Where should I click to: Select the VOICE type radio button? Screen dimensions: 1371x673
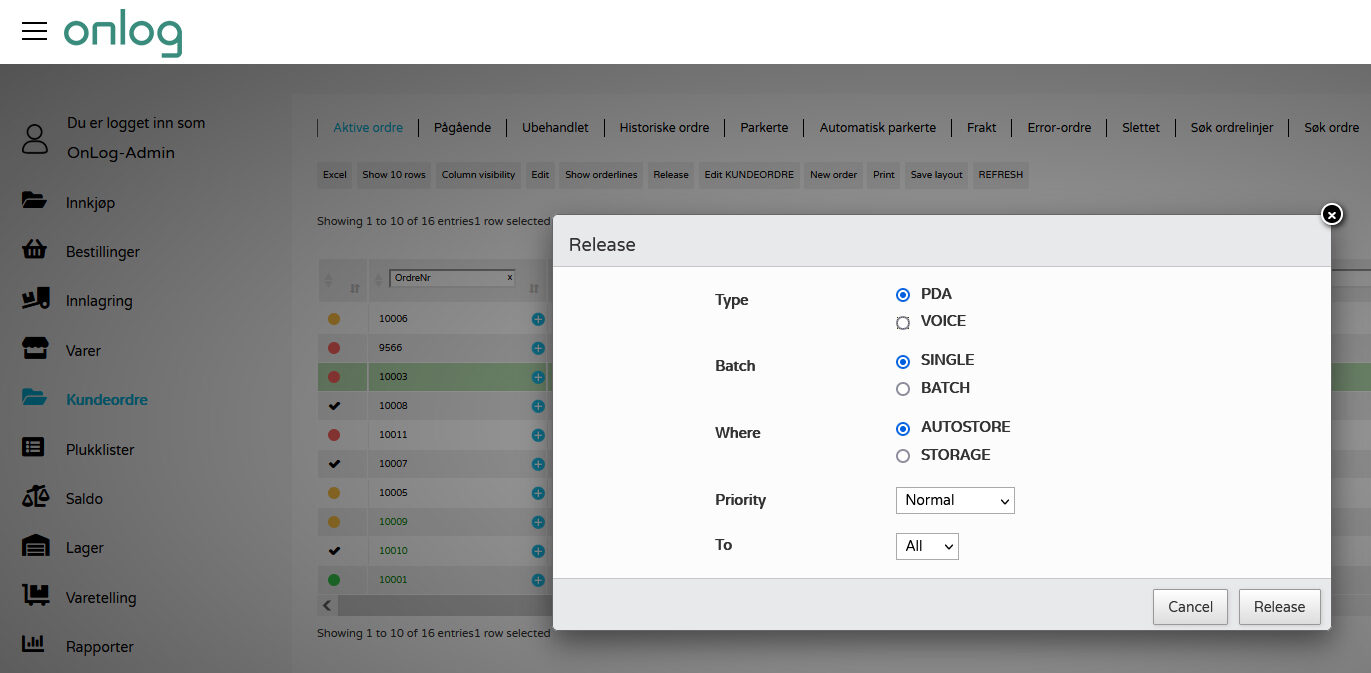(x=903, y=322)
